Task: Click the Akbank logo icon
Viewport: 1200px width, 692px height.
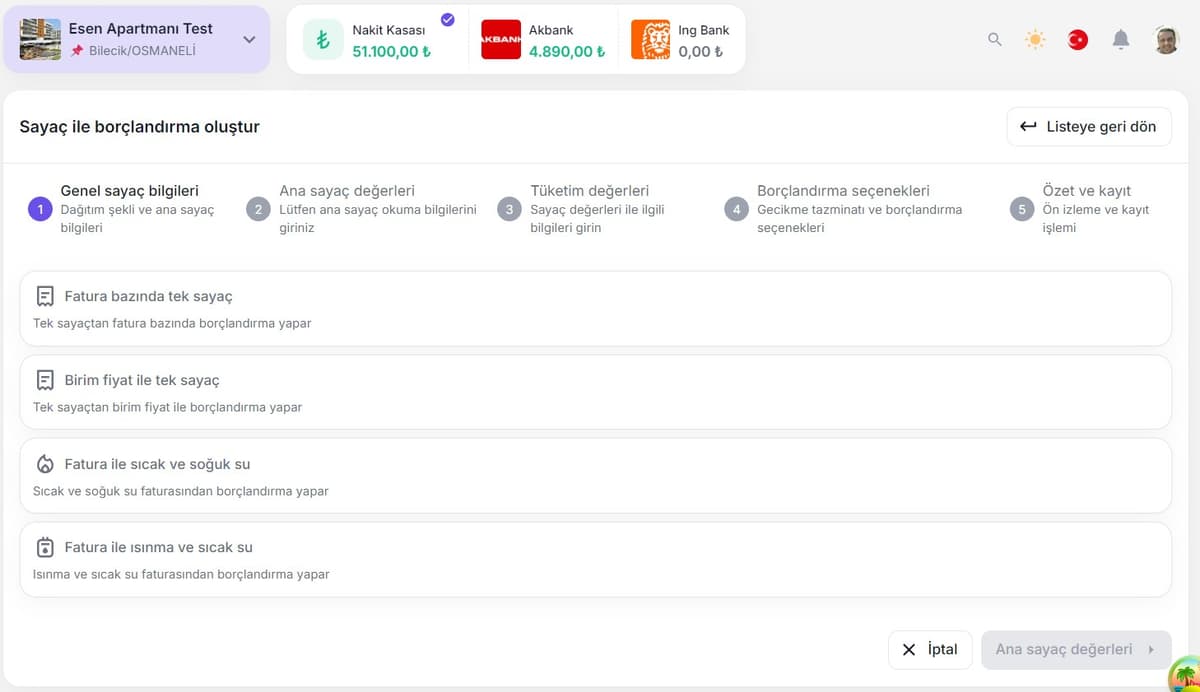Action: click(x=500, y=40)
